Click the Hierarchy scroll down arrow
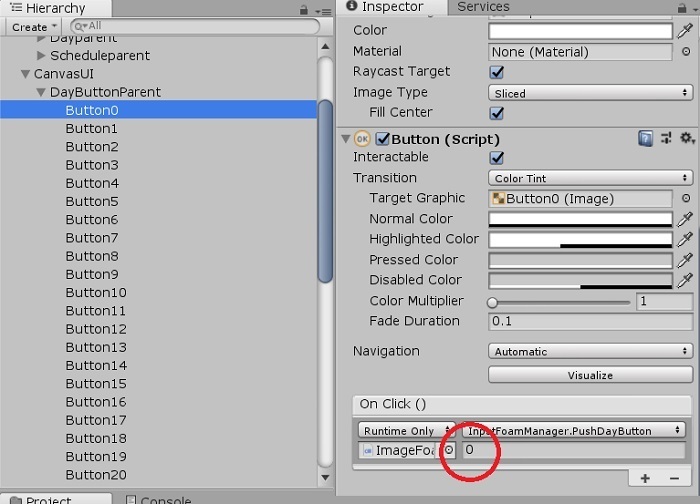Viewport: 700px width, 504px height. 325,477
